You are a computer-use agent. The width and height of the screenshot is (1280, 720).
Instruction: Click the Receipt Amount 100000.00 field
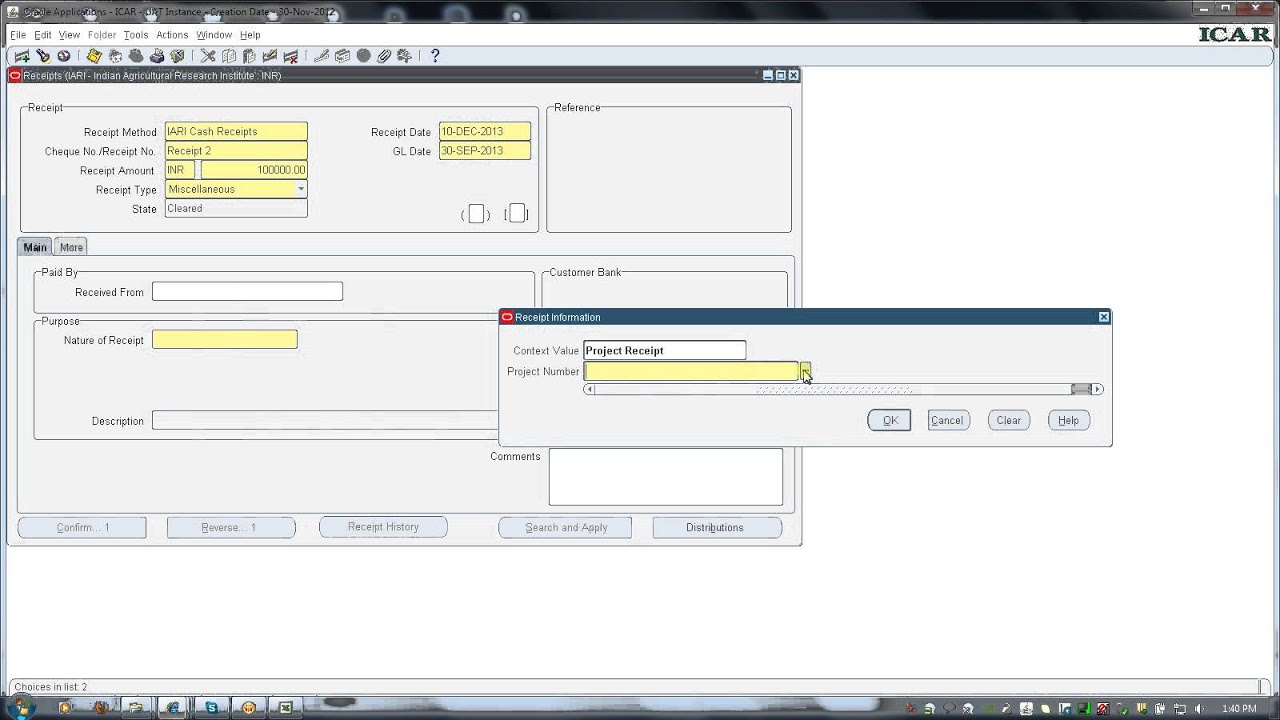254,170
